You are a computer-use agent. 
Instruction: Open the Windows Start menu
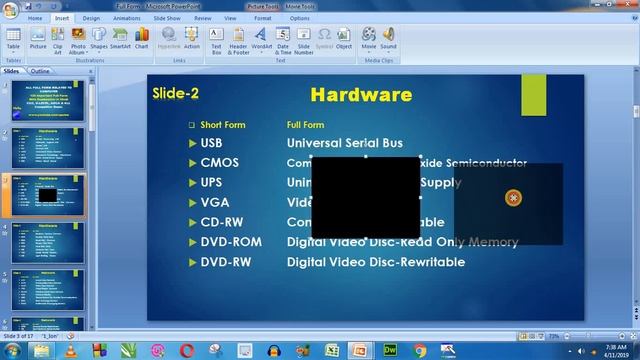12,351
